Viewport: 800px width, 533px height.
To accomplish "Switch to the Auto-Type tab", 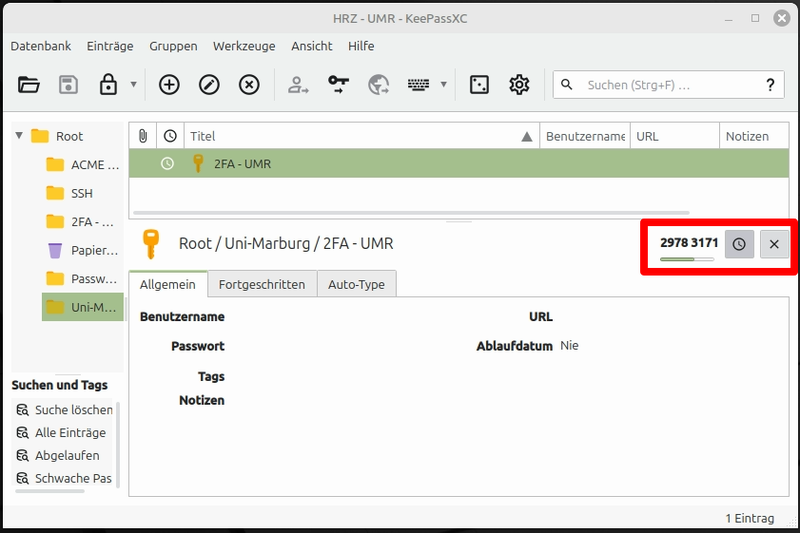I will pos(356,284).
